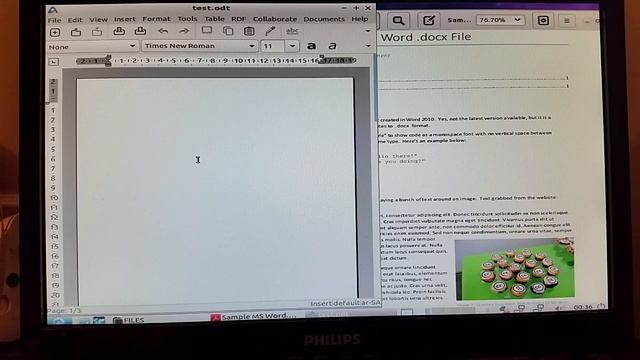Screen dimensions: 640x360
Task: Open the Edit menu
Action: (75, 20)
